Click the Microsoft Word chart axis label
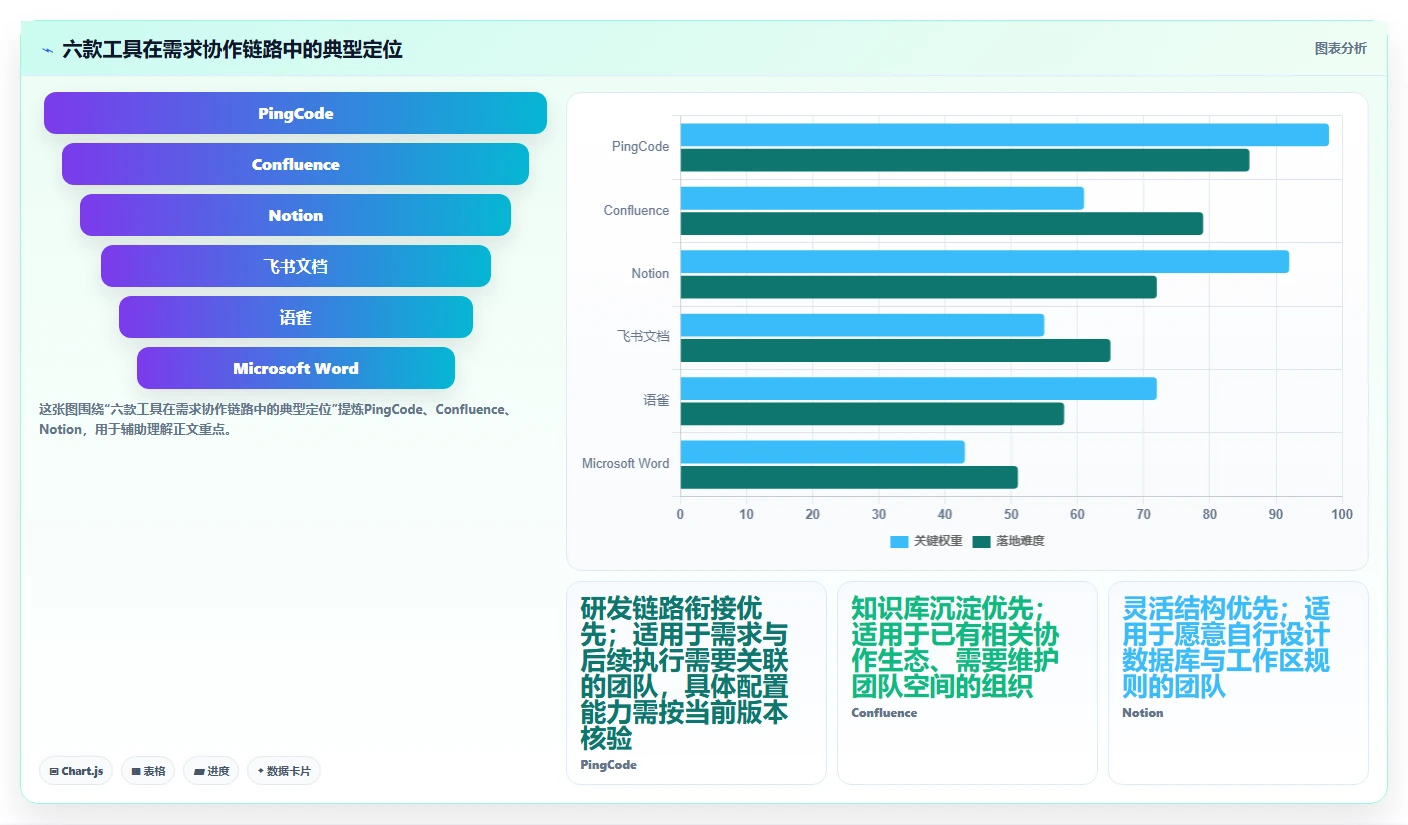Image resolution: width=1408 pixels, height=825 pixels. 625,464
